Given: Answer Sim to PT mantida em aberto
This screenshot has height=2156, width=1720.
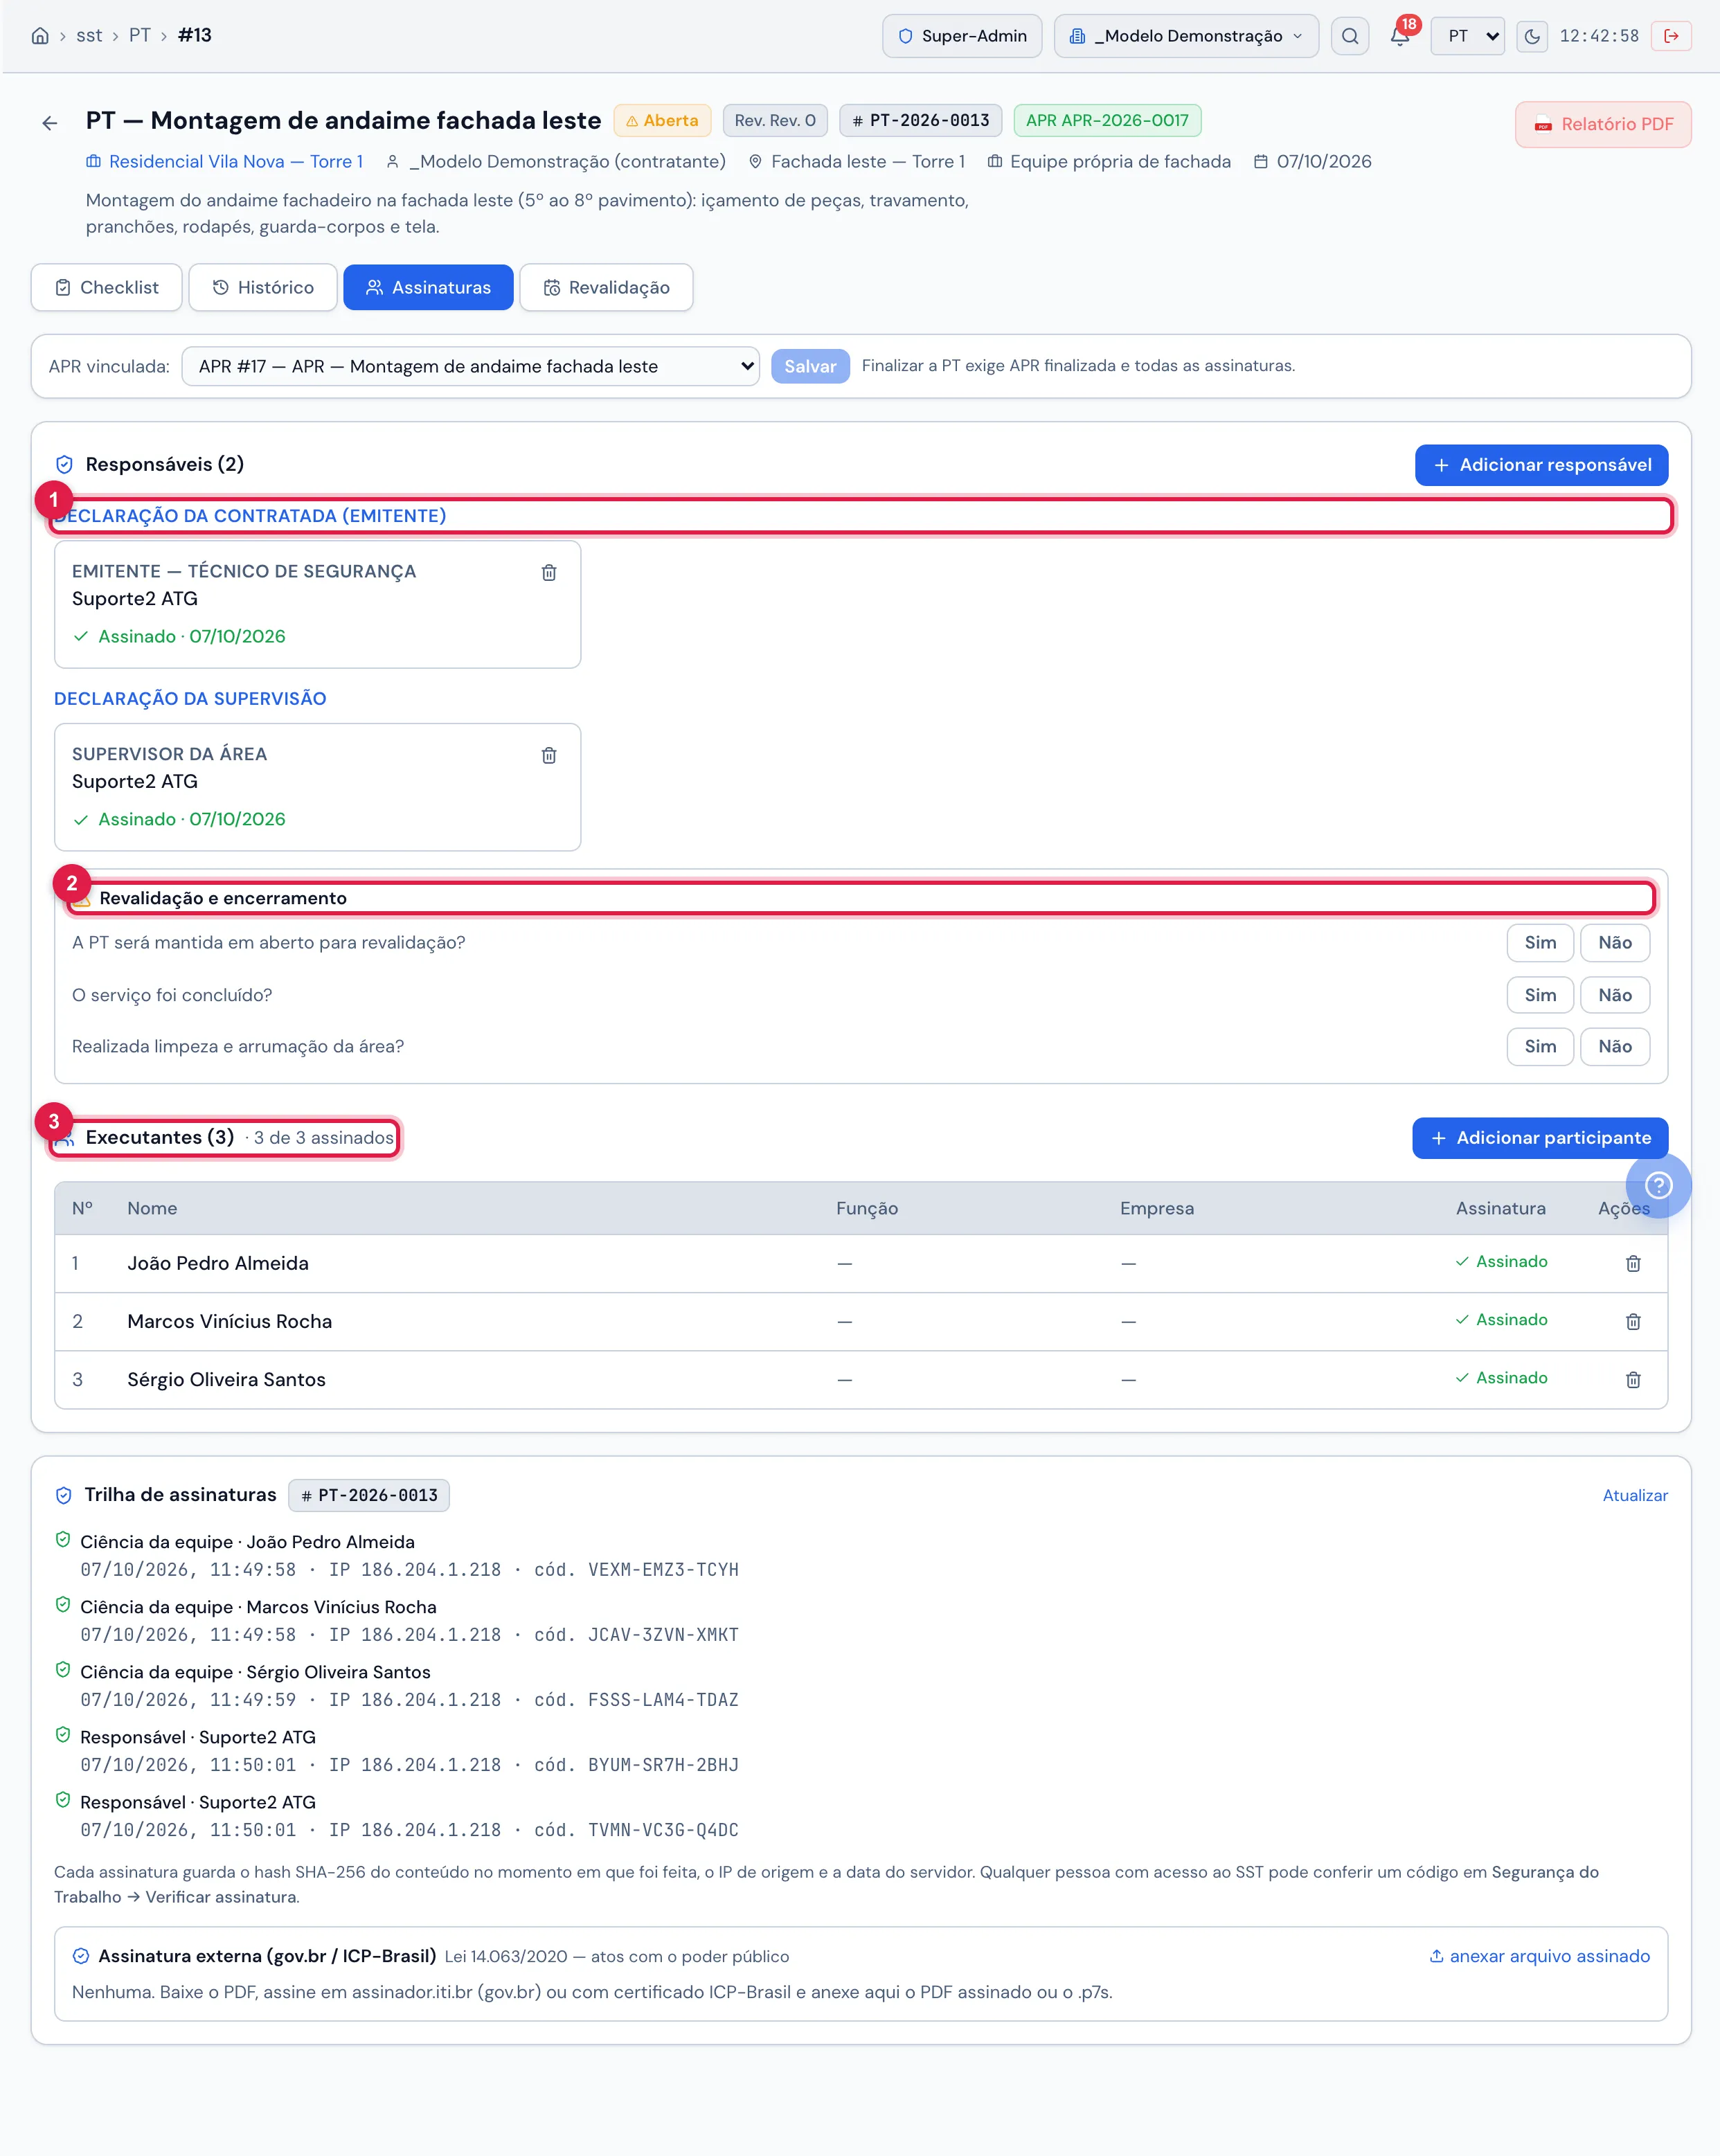Looking at the screenshot, I should click(1540, 943).
